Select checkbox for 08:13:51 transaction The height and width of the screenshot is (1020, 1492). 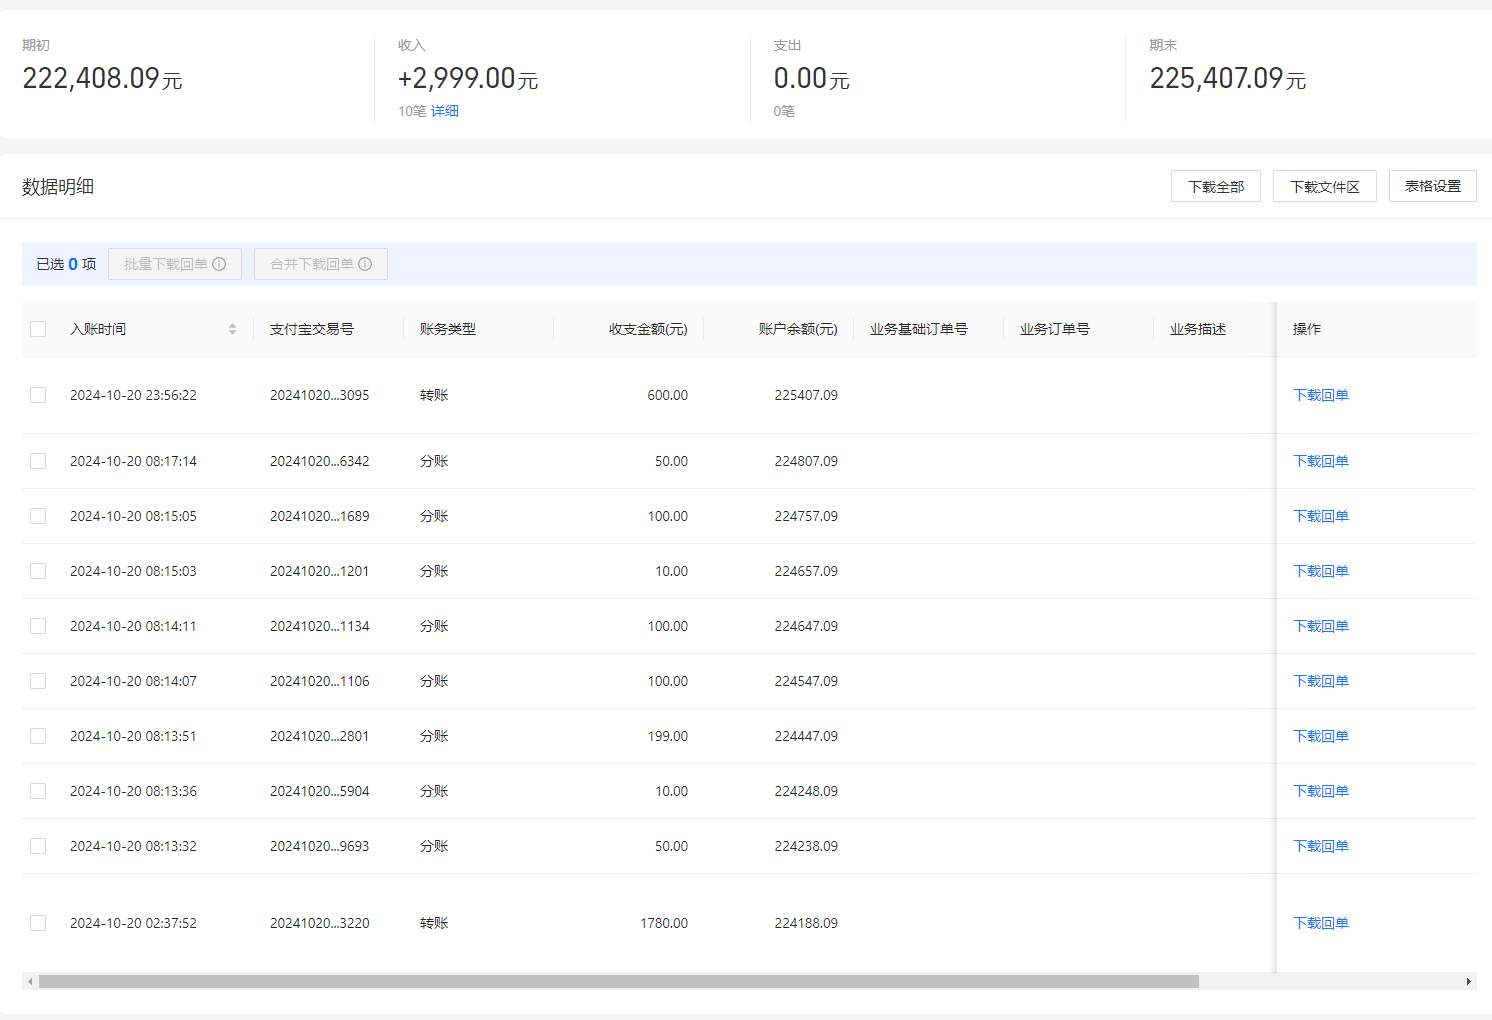coord(38,736)
